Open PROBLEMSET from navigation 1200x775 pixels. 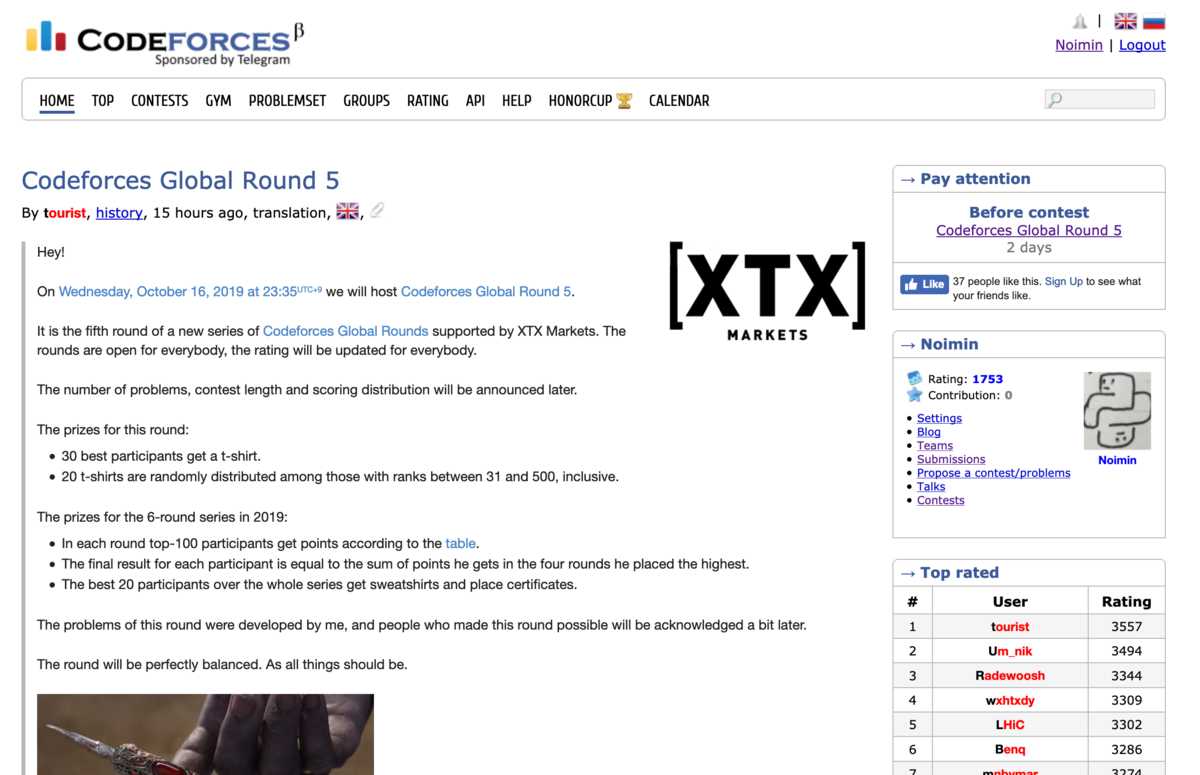coord(287,100)
